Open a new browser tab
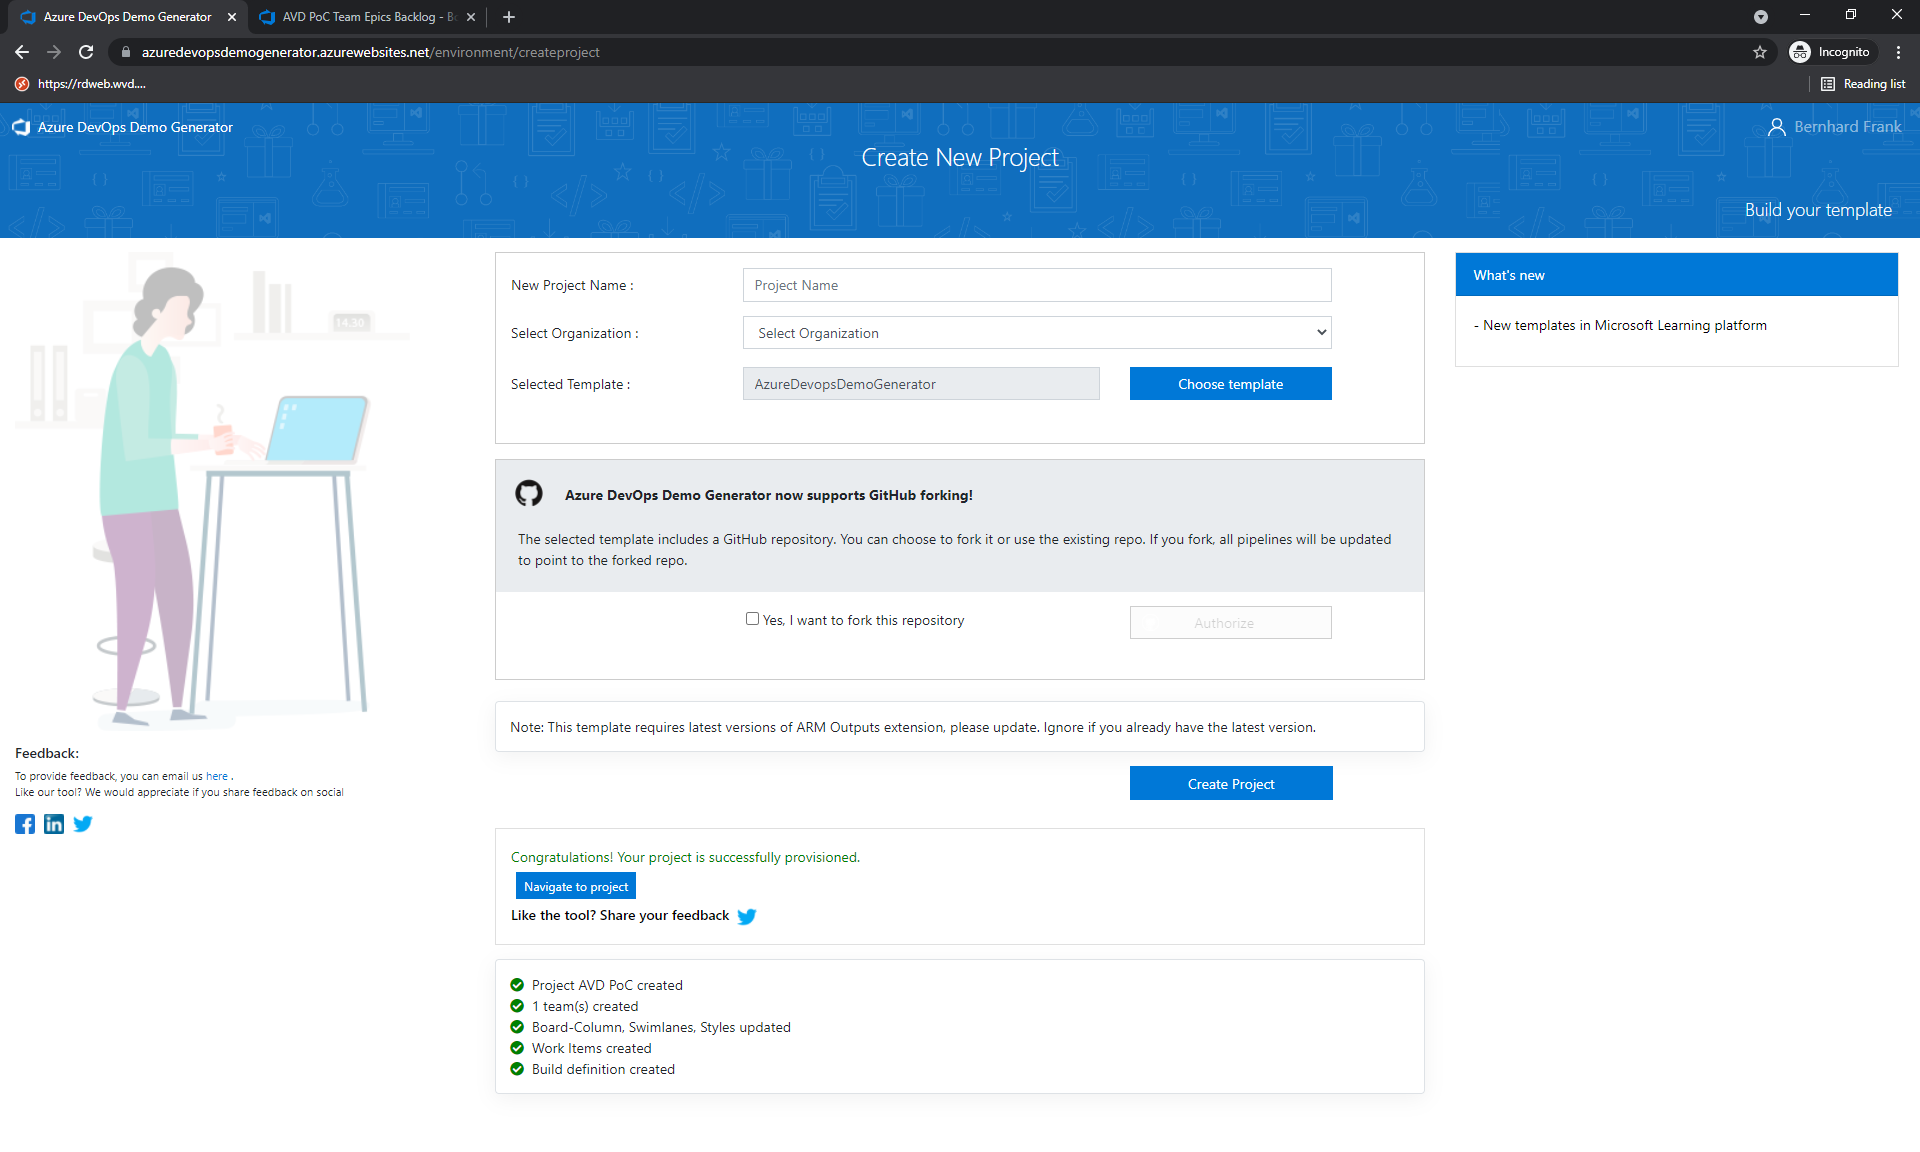Viewport: 1920px width, 1152px height. coord(509,17)
